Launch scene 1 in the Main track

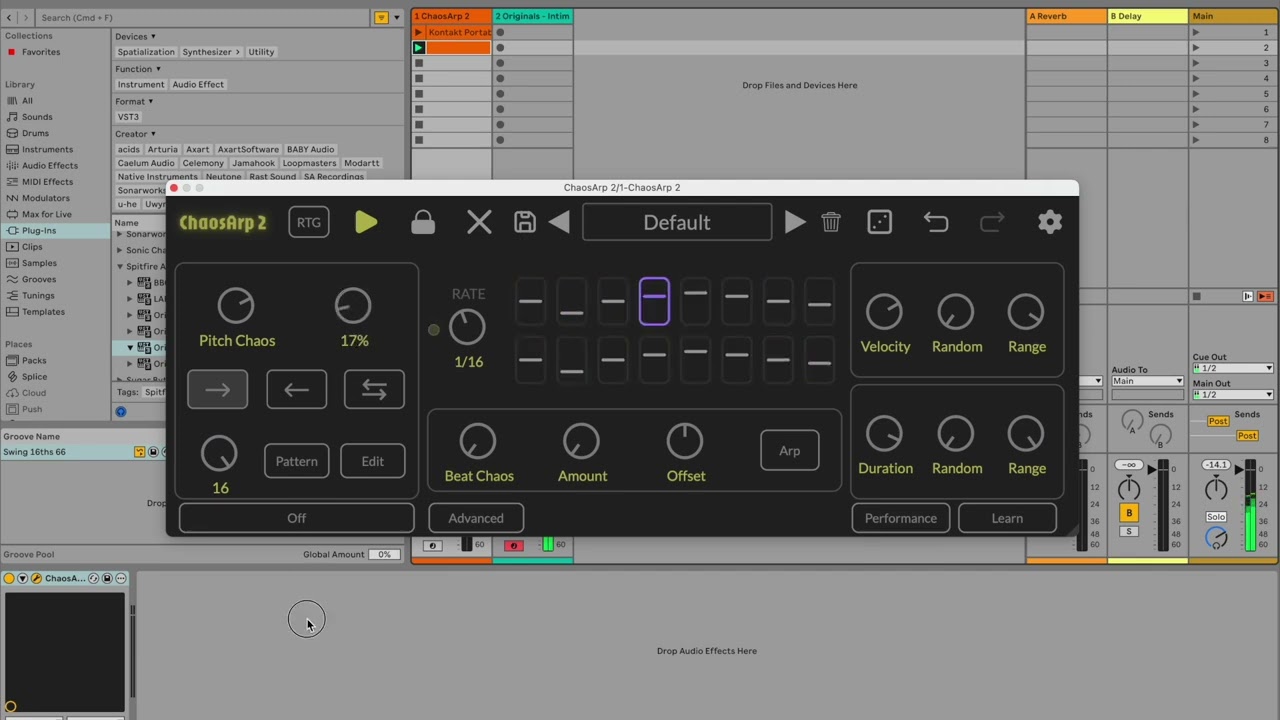pyautogui.click(x=1195, y=32)
